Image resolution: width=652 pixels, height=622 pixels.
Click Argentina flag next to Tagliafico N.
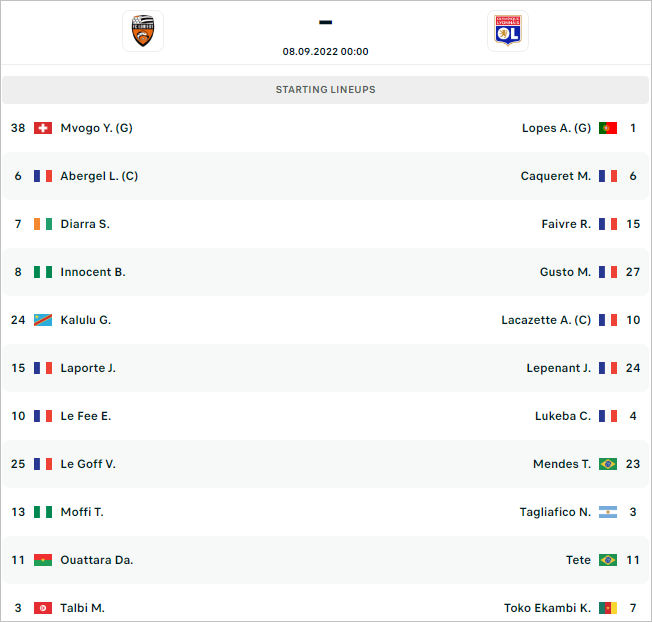tap(608, 512)
